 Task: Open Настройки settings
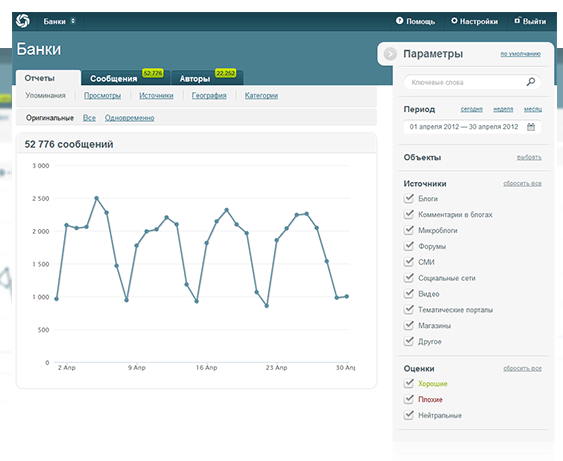[474, 21]
